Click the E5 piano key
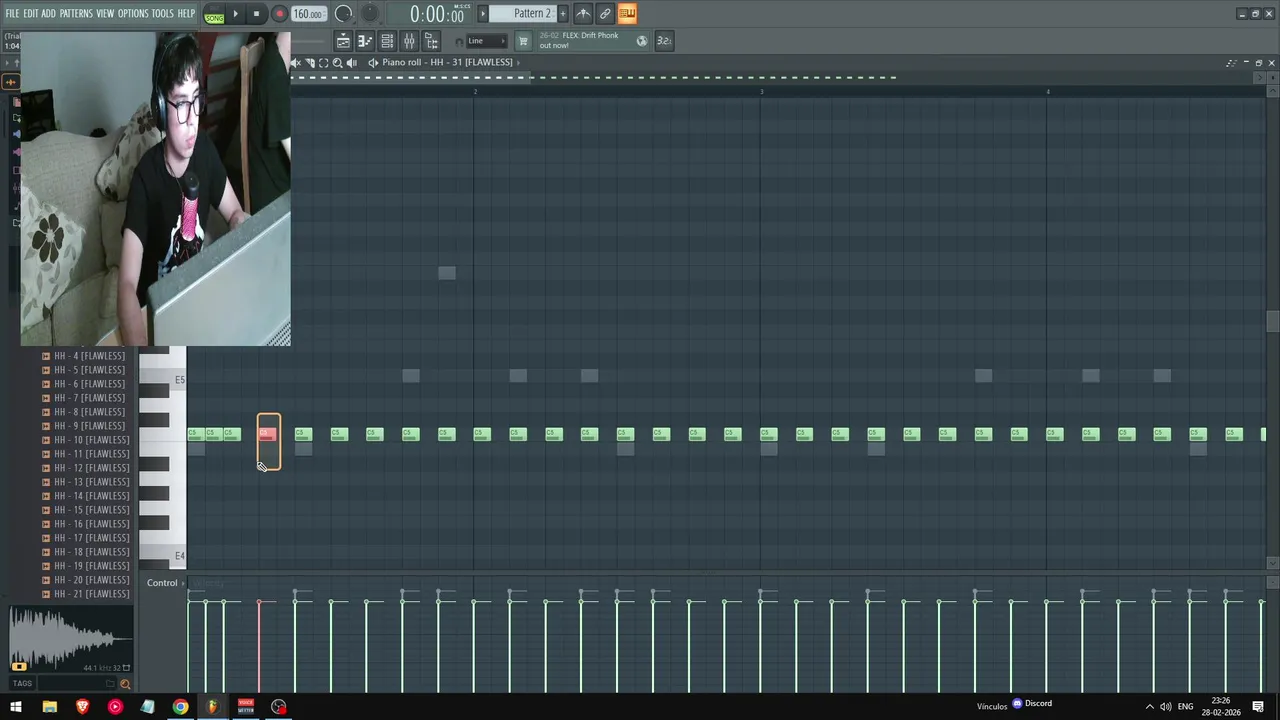This screenshot has width=1280, height=720. 162,380
